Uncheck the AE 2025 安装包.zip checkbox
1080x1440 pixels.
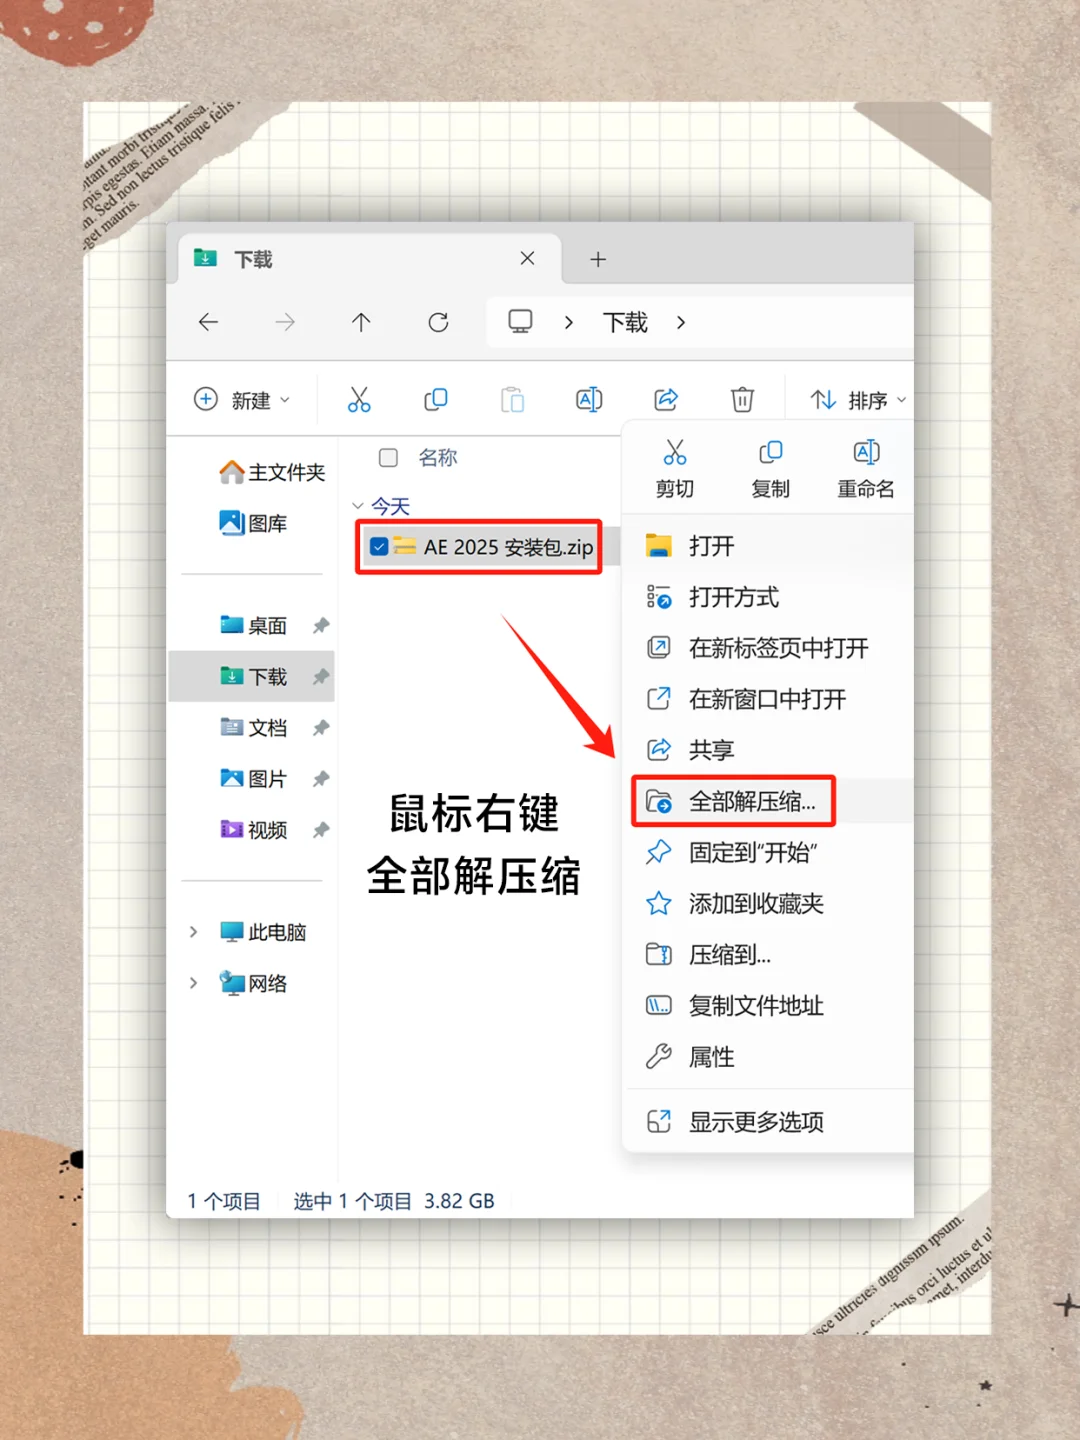coord(378,547)
